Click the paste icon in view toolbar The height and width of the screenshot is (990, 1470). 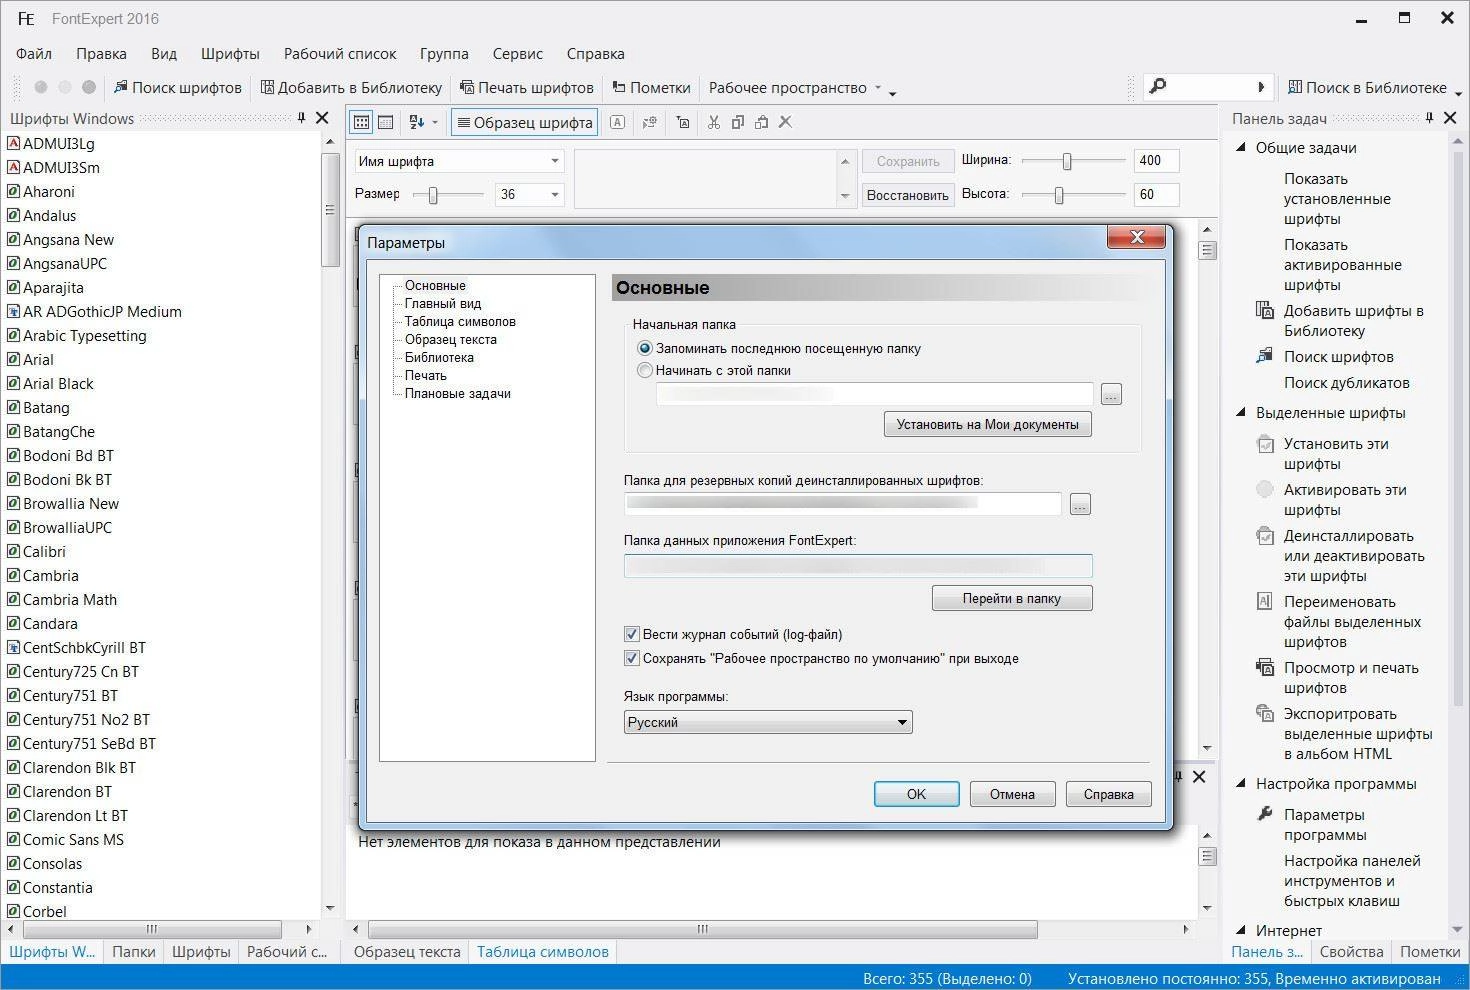coord(762,122)
